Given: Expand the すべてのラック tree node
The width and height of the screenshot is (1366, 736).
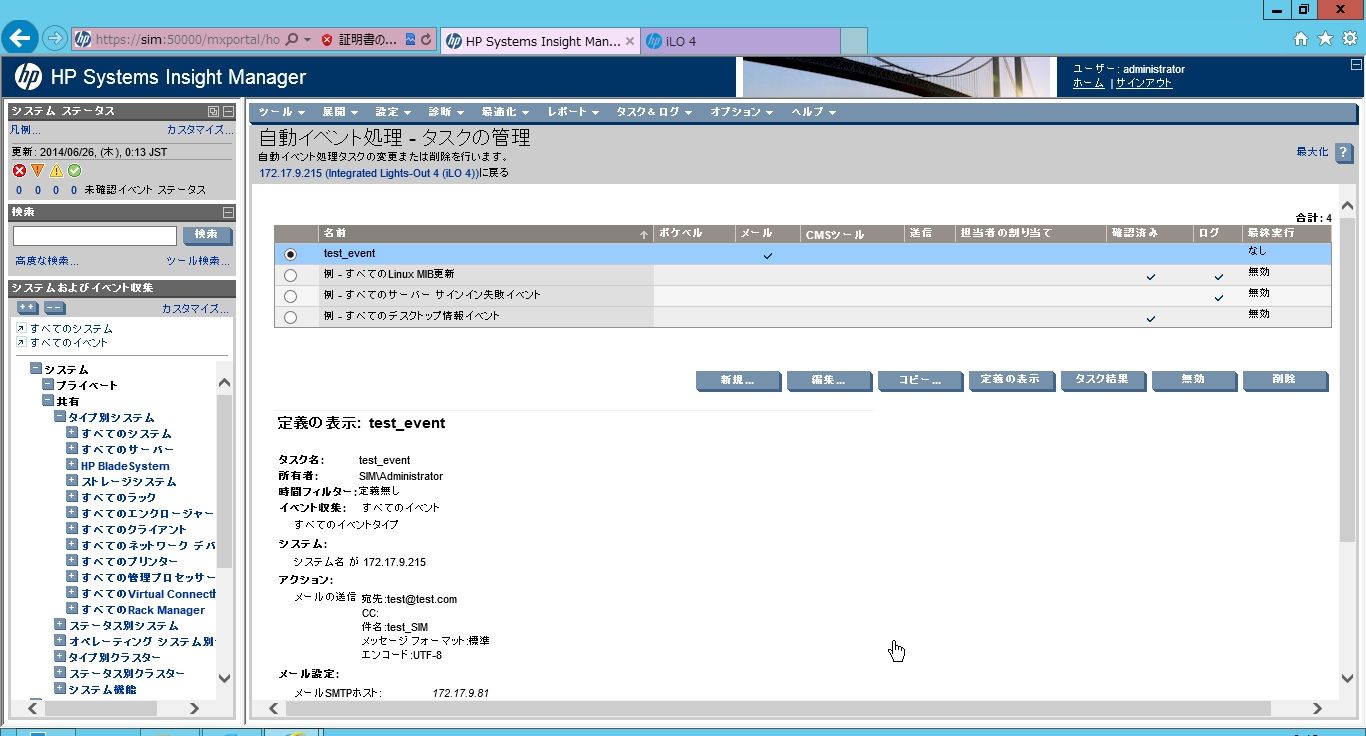Looking at the screenshot, I should 72,497.
